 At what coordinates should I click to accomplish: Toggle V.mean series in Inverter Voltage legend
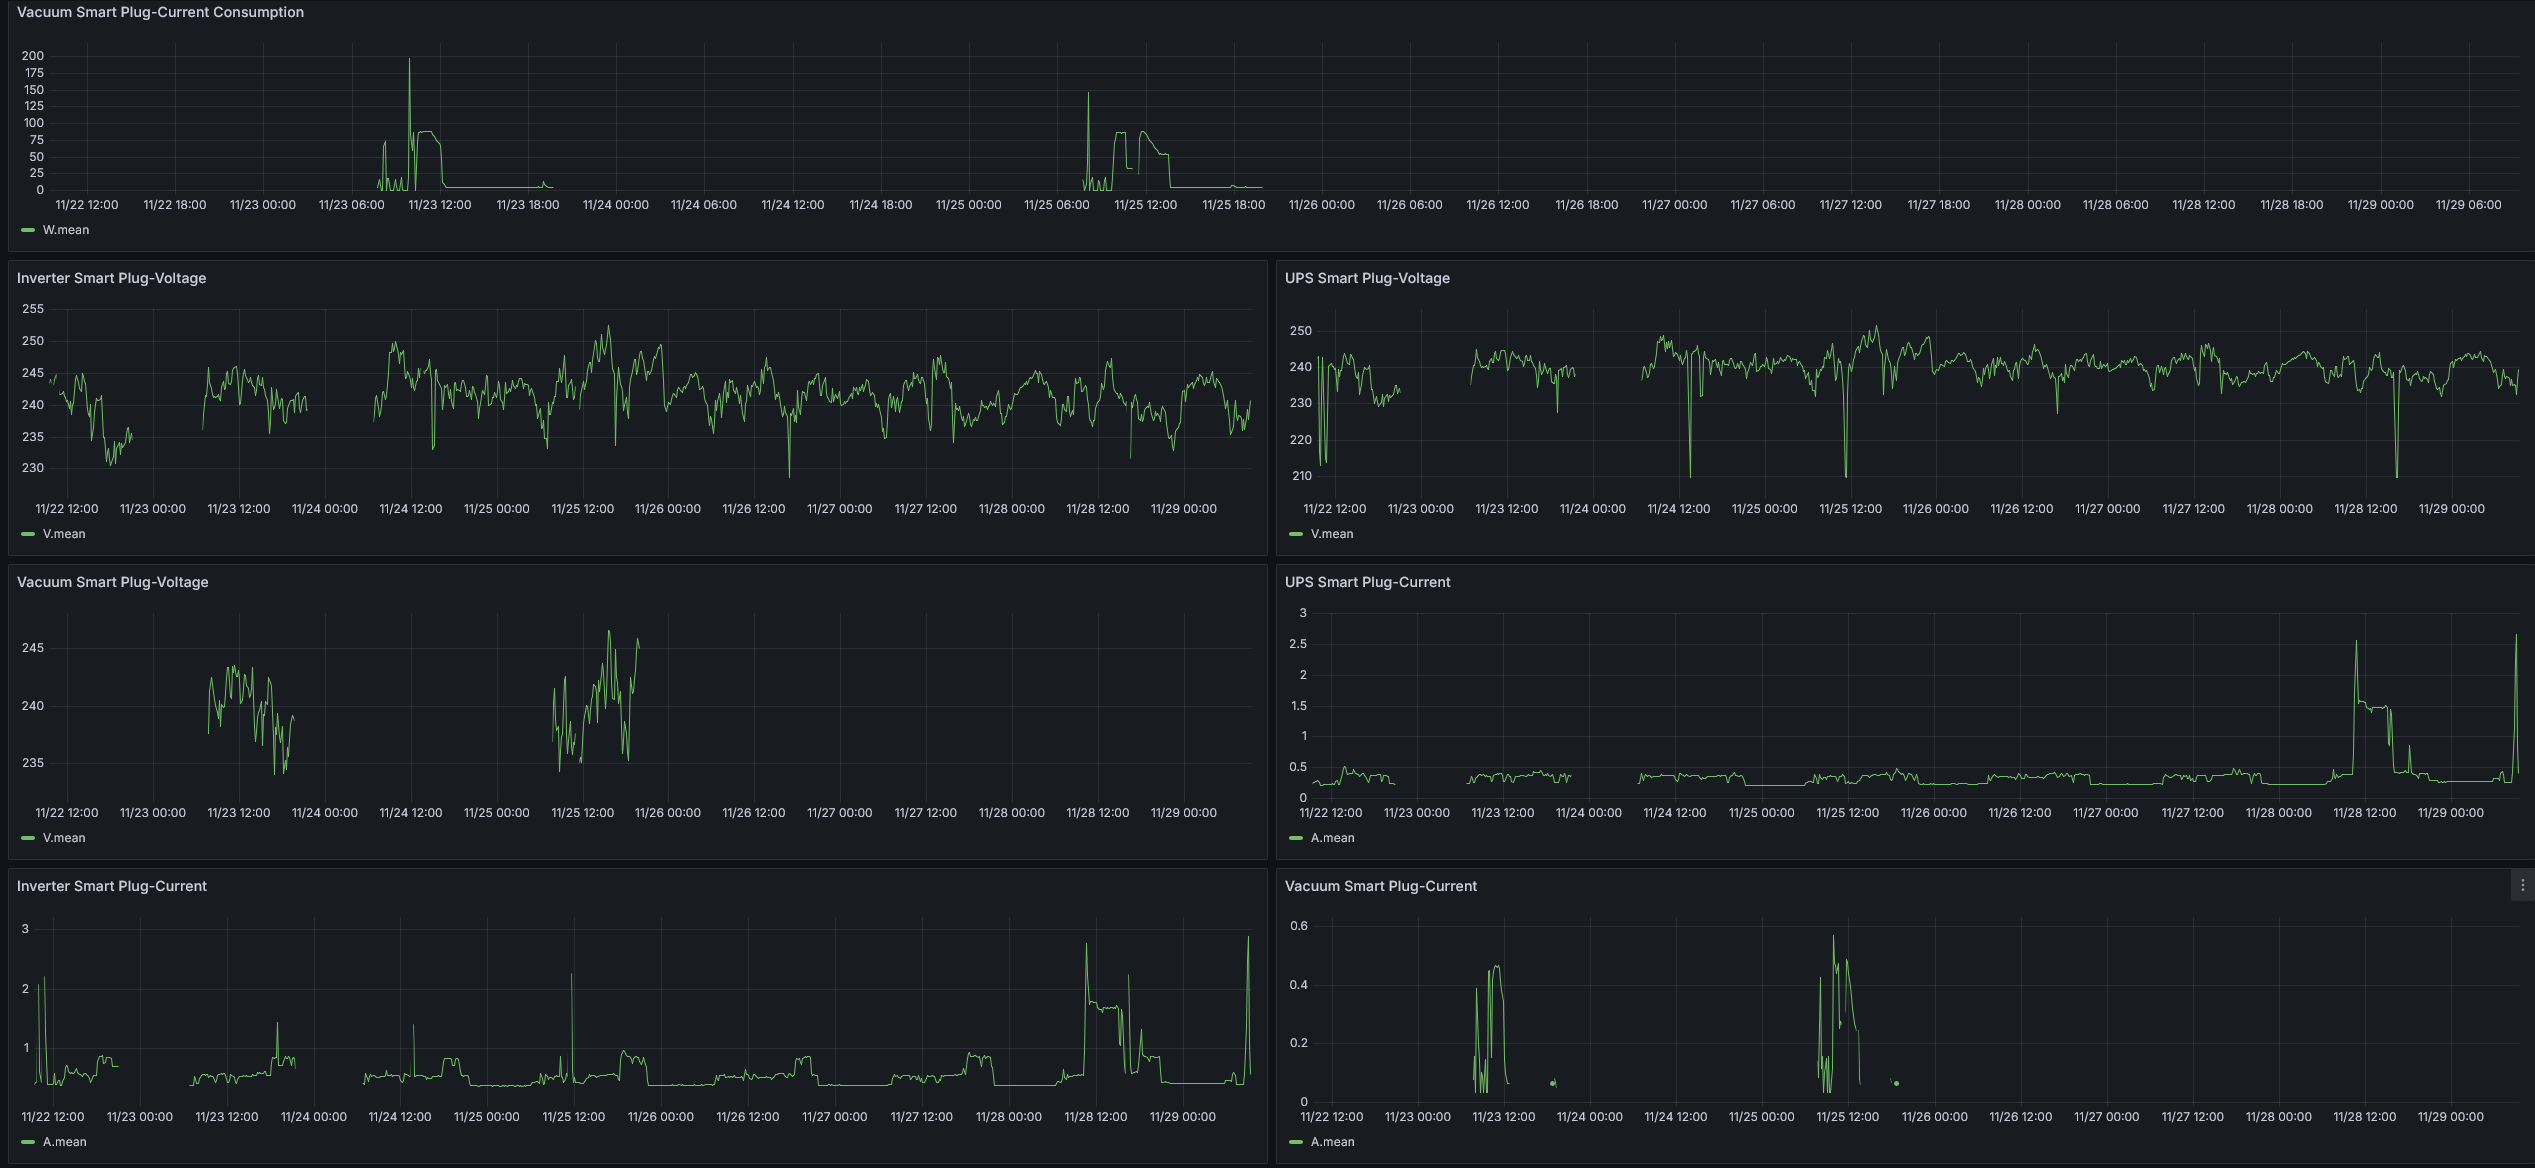click(64, 534)
